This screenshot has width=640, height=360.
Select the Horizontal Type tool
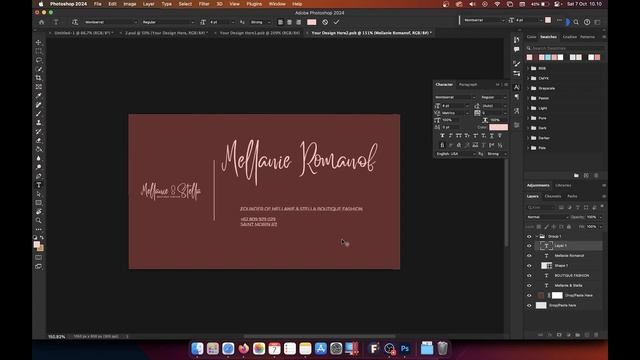coord(39,185)
